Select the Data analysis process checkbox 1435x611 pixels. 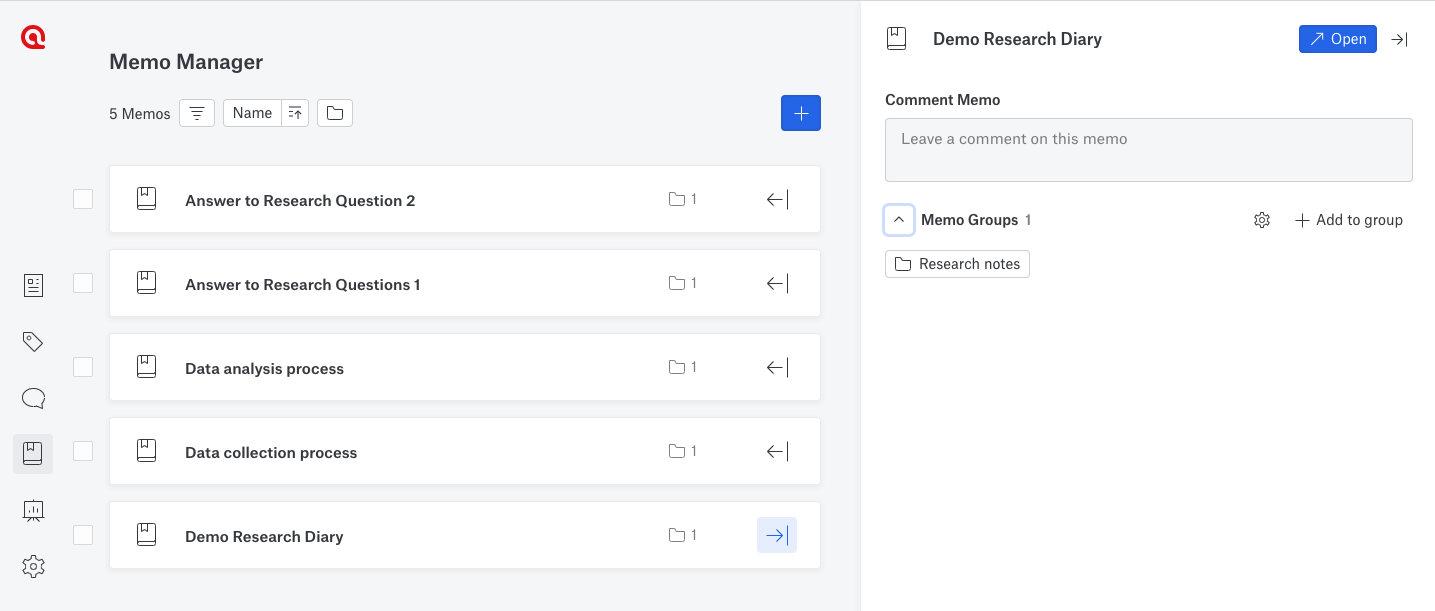click(83, 367)
